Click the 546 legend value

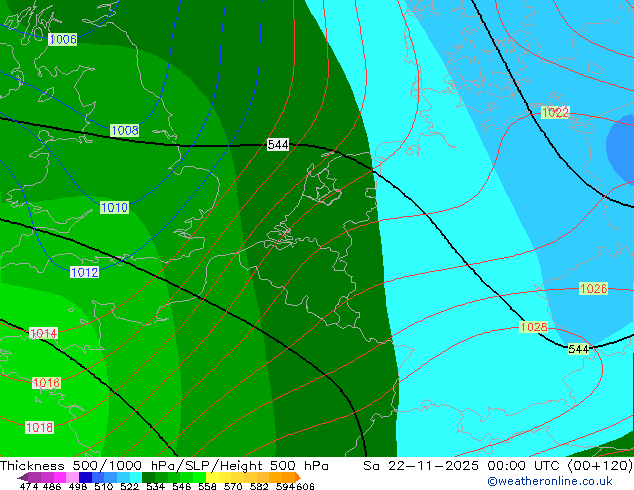tap(181, 486)
